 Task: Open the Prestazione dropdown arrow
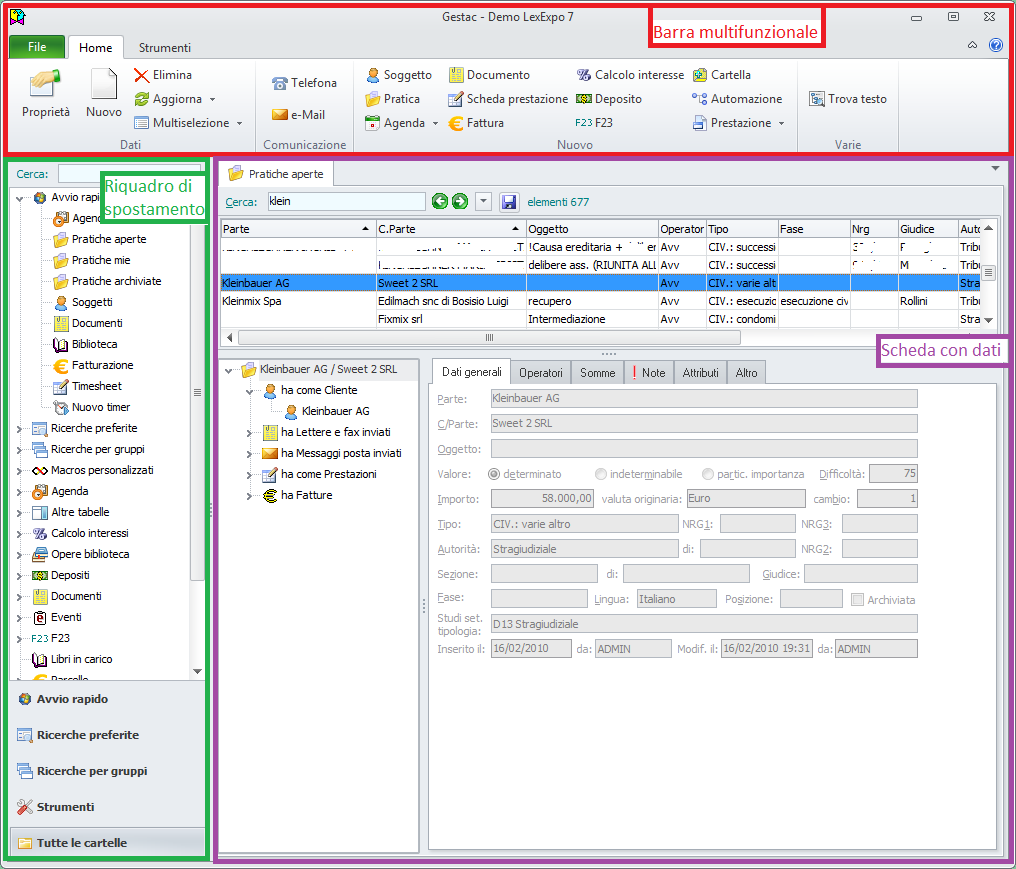(781, 123)
